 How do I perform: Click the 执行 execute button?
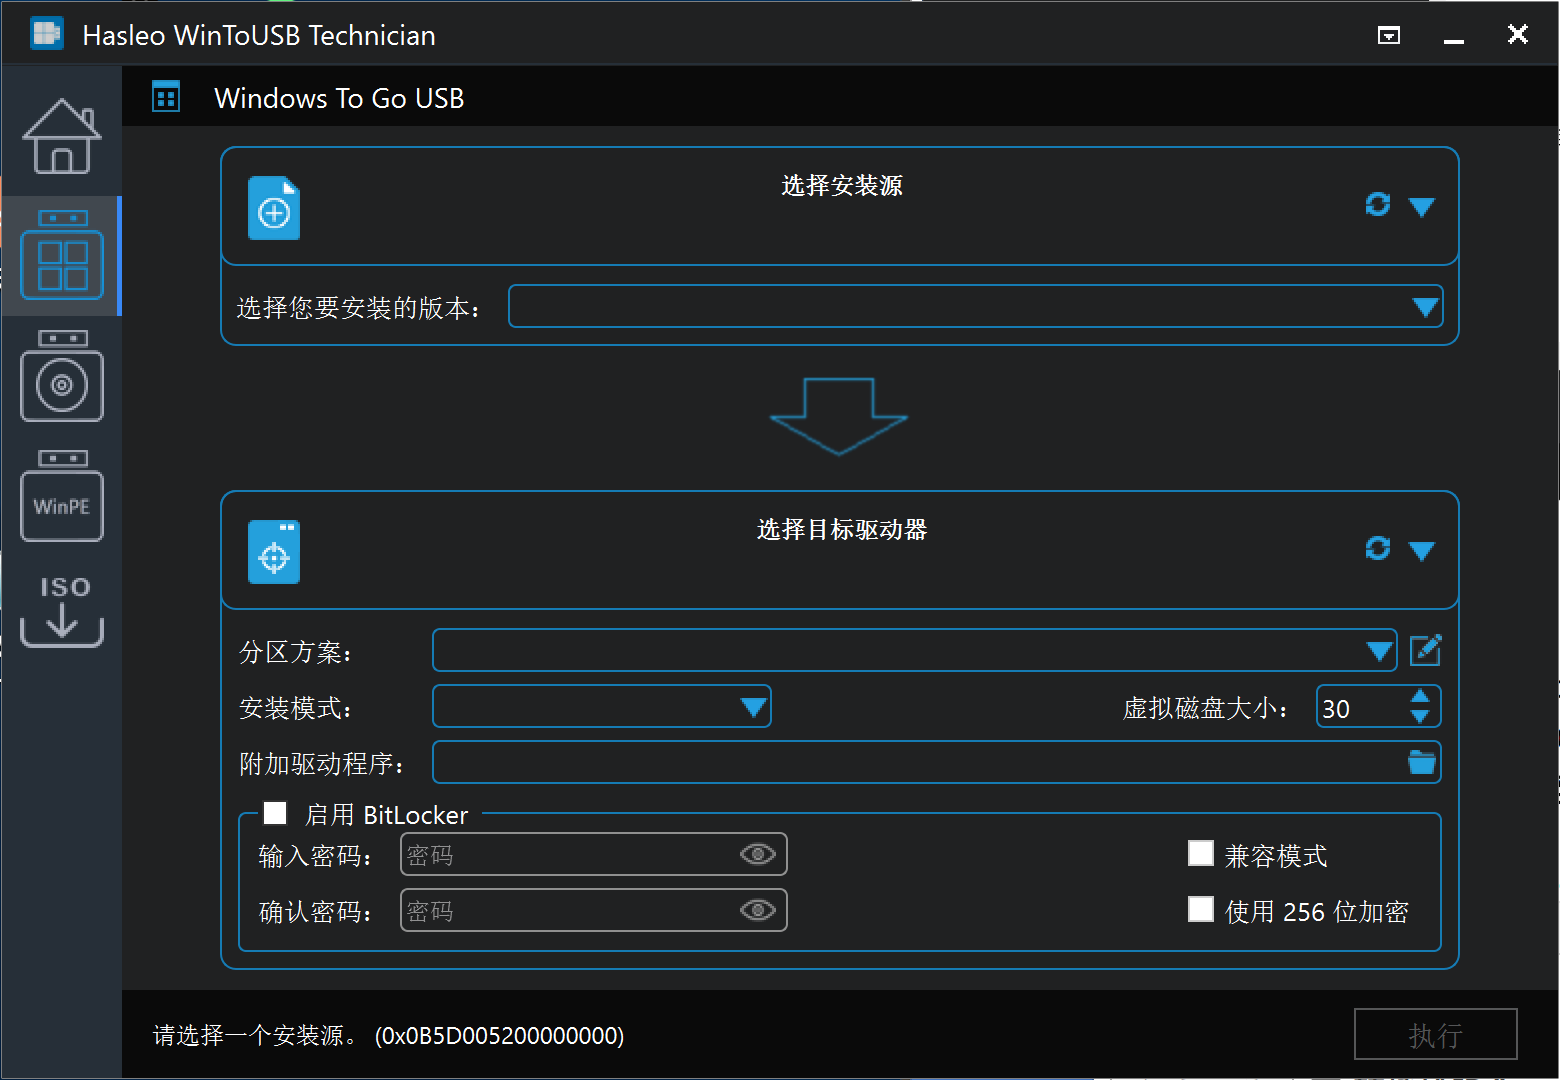point(1436,1034)
